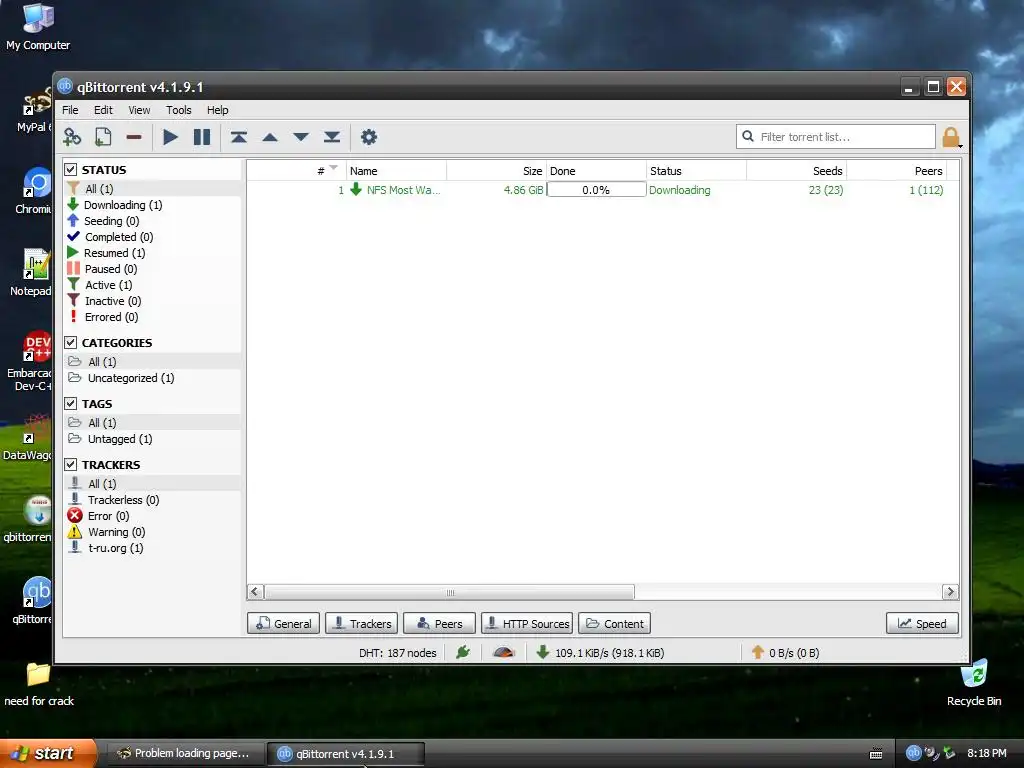Image resolution: width=1024 pixels, height=768 pixels.
Task: Select the Seeding (0) status filter
Action: (111, 221)
